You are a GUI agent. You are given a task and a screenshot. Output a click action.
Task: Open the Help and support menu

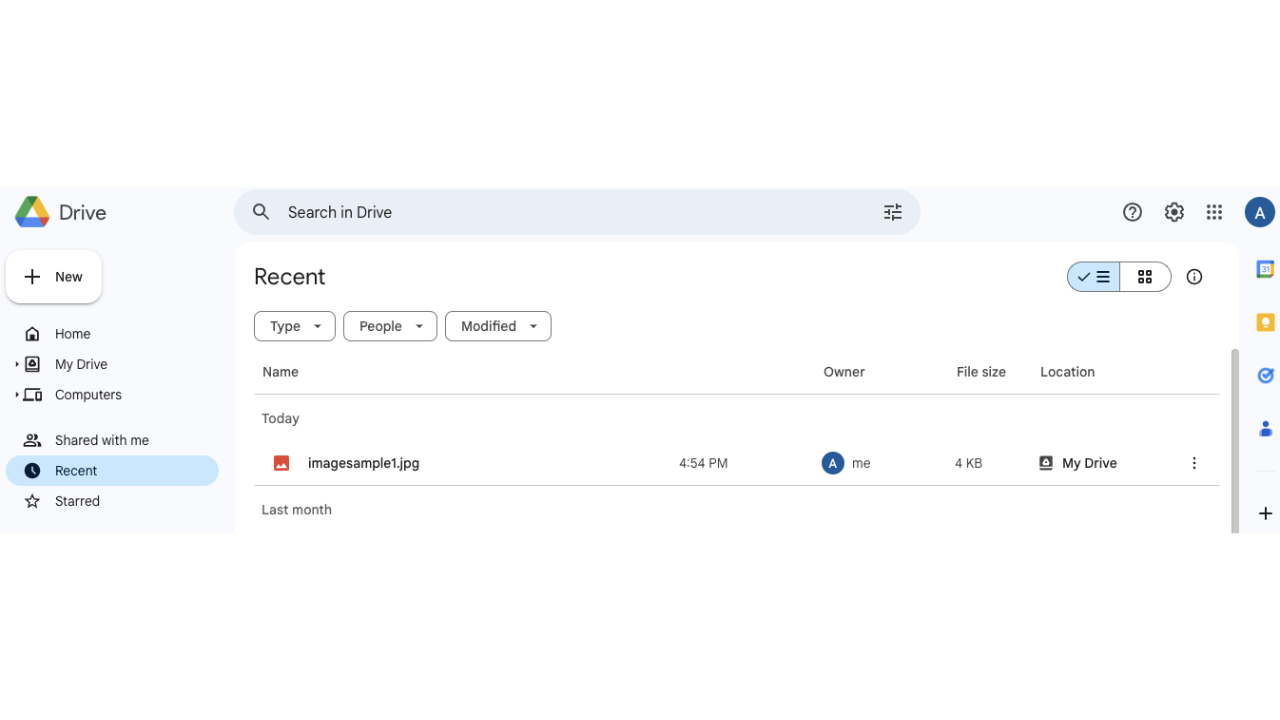point(1132,212)
